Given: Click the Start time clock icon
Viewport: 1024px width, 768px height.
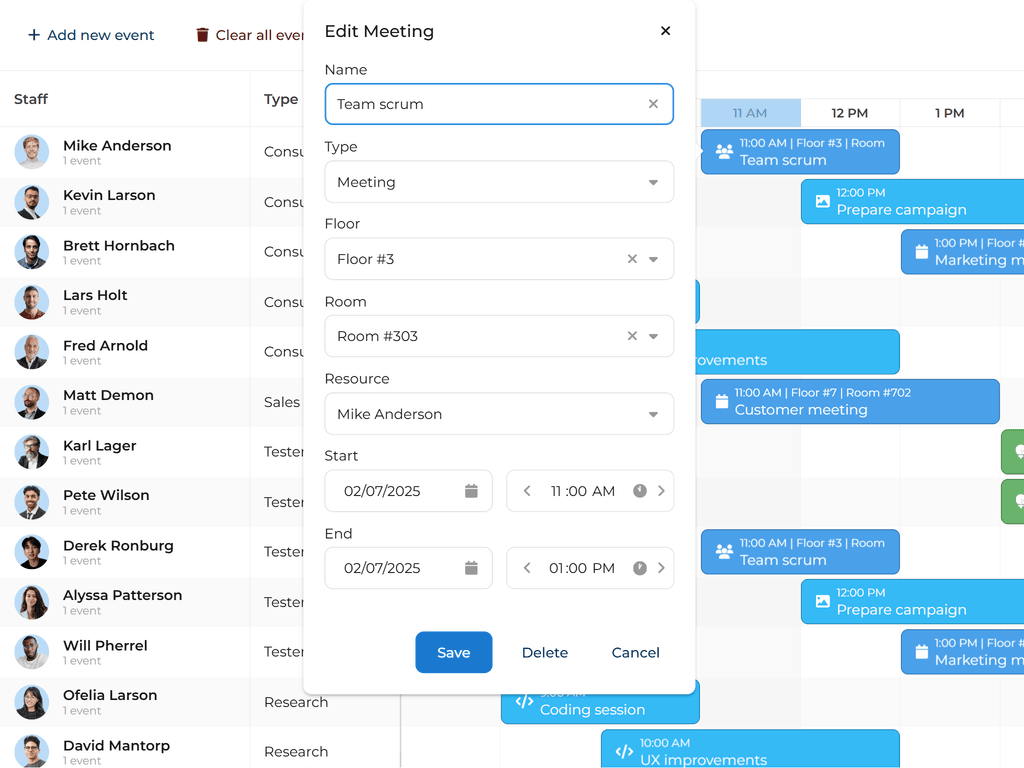Looking at the screenshot, I should (x=640, y=491).
